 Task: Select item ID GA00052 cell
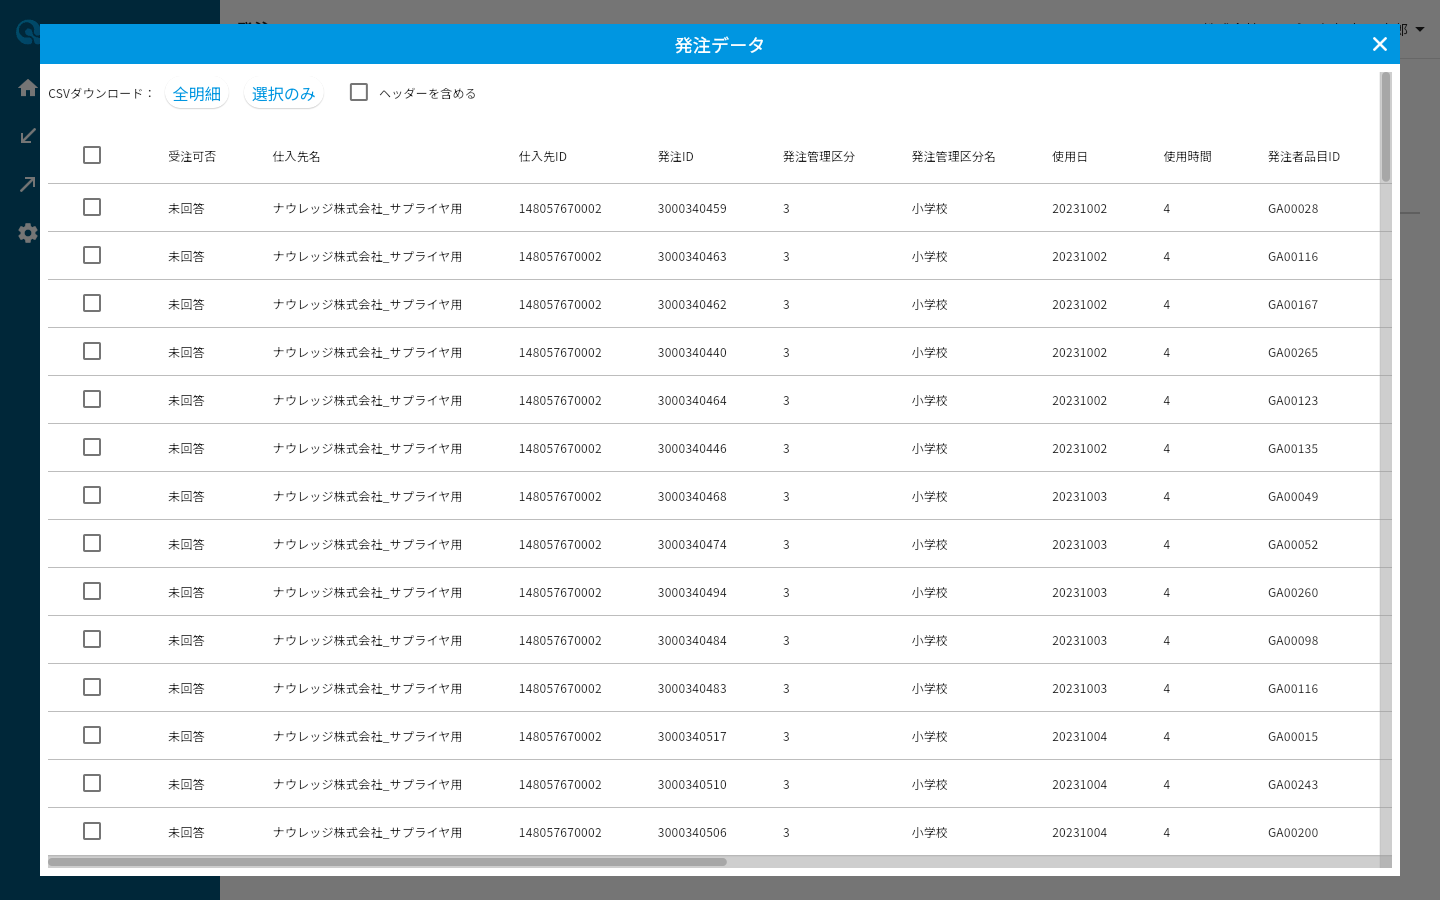pyautogui.click(x=1293, y=545)
